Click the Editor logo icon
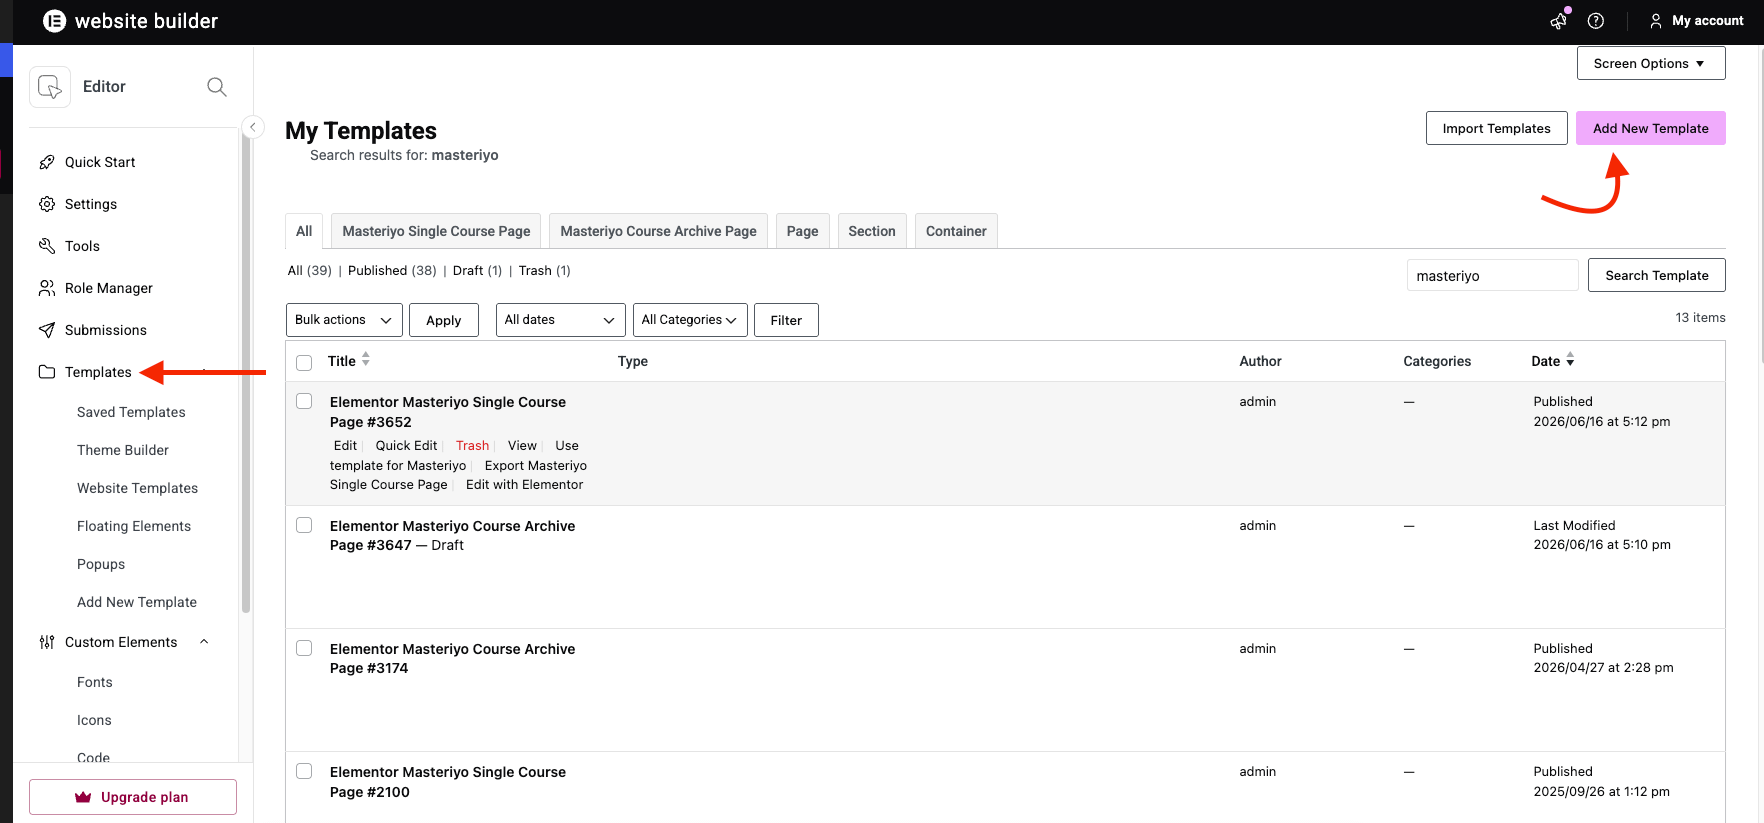 point(50,87)
